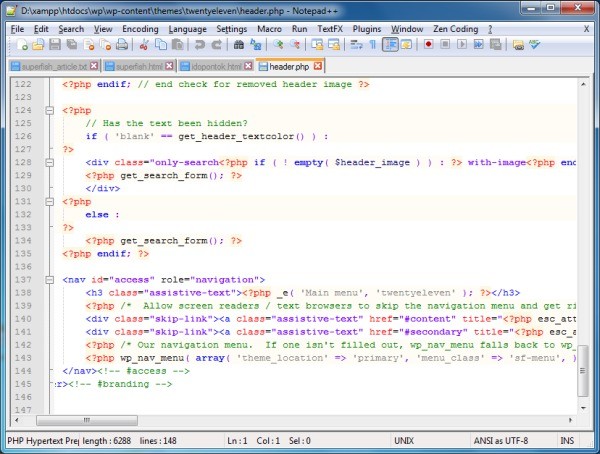The height and width of the screenshot is (454, 600).
Task: Collapse the fold at line 131
Action: [x=49, y=202]
